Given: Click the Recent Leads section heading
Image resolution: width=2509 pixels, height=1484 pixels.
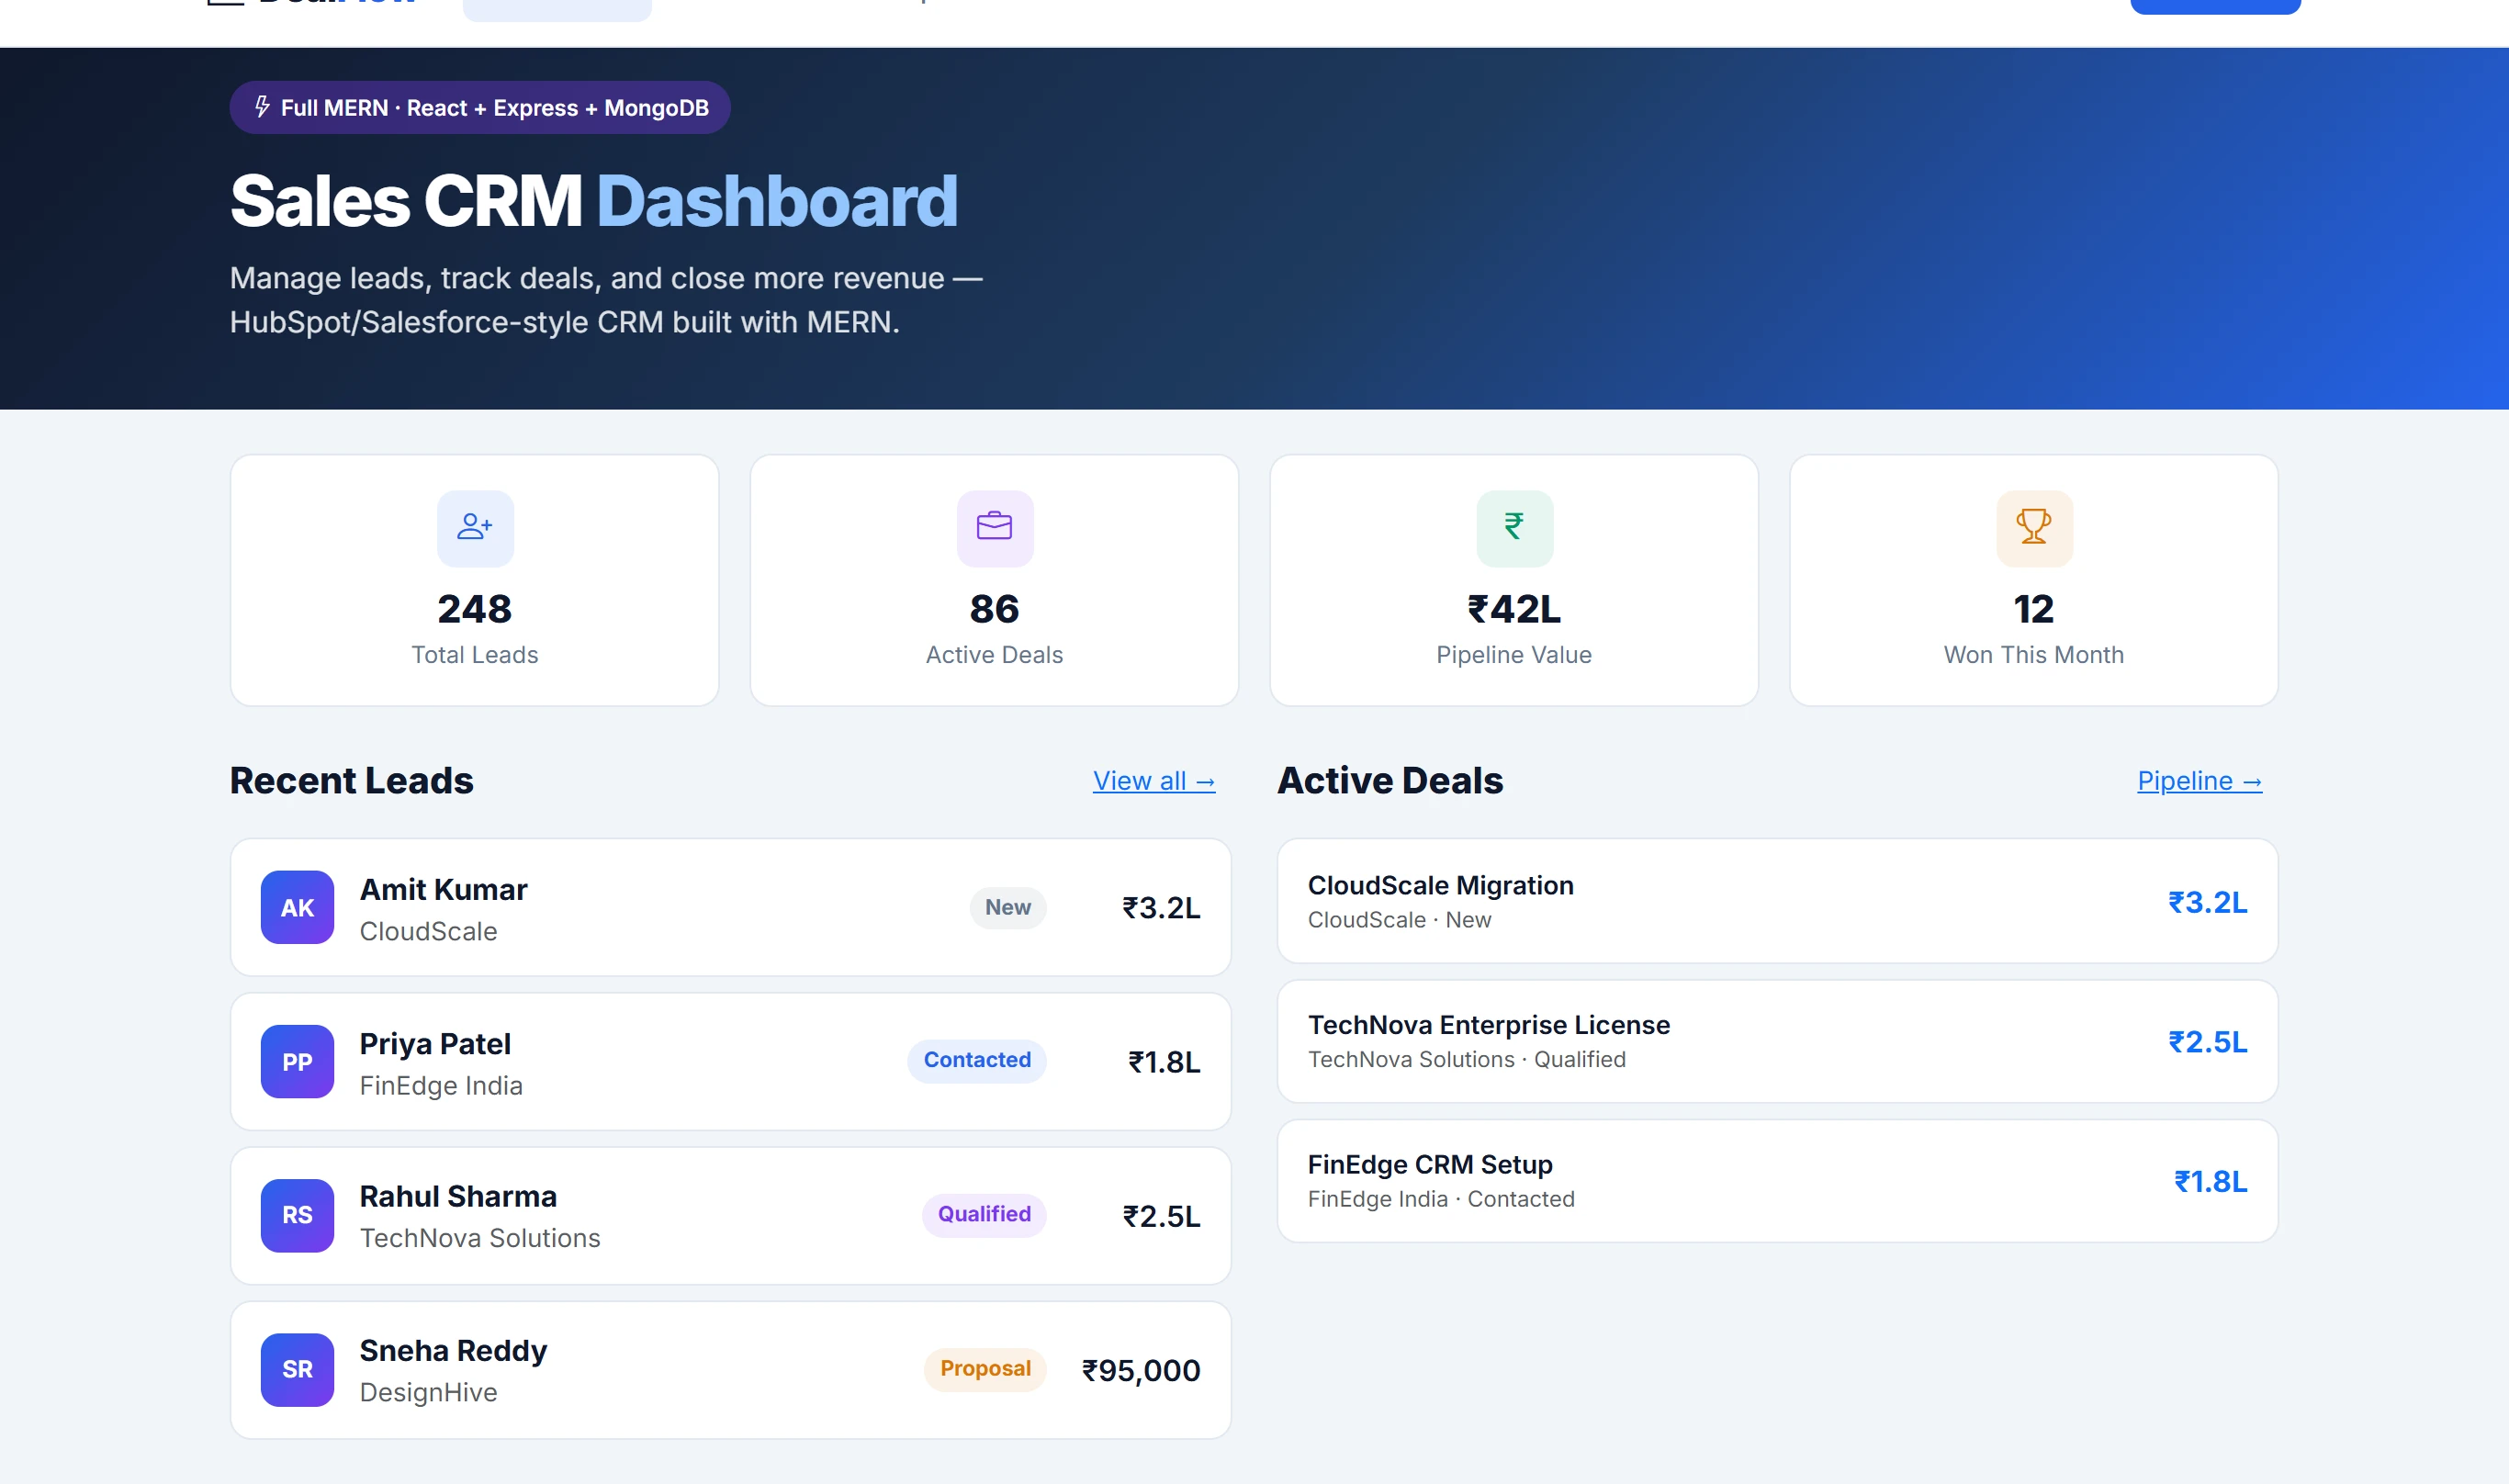Looking at the screenshot, I should [352, 780].
